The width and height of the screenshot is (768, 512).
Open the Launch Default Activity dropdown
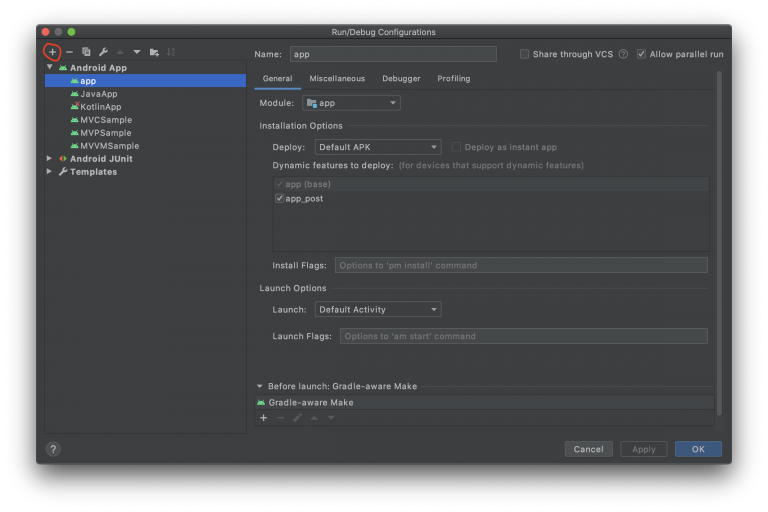[x=377, y=310]
